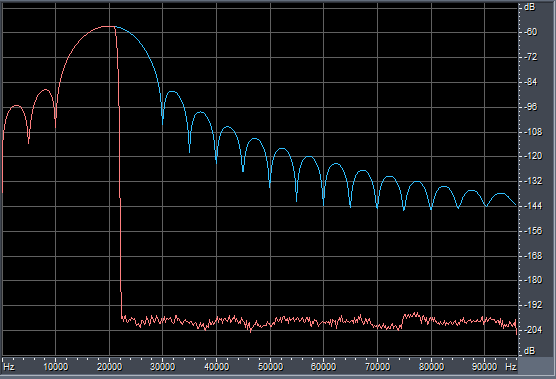Click the dB unit label at bottom of scale
Image resolution: width=556 pixels, height=379 pixels.
pos(529,351)
